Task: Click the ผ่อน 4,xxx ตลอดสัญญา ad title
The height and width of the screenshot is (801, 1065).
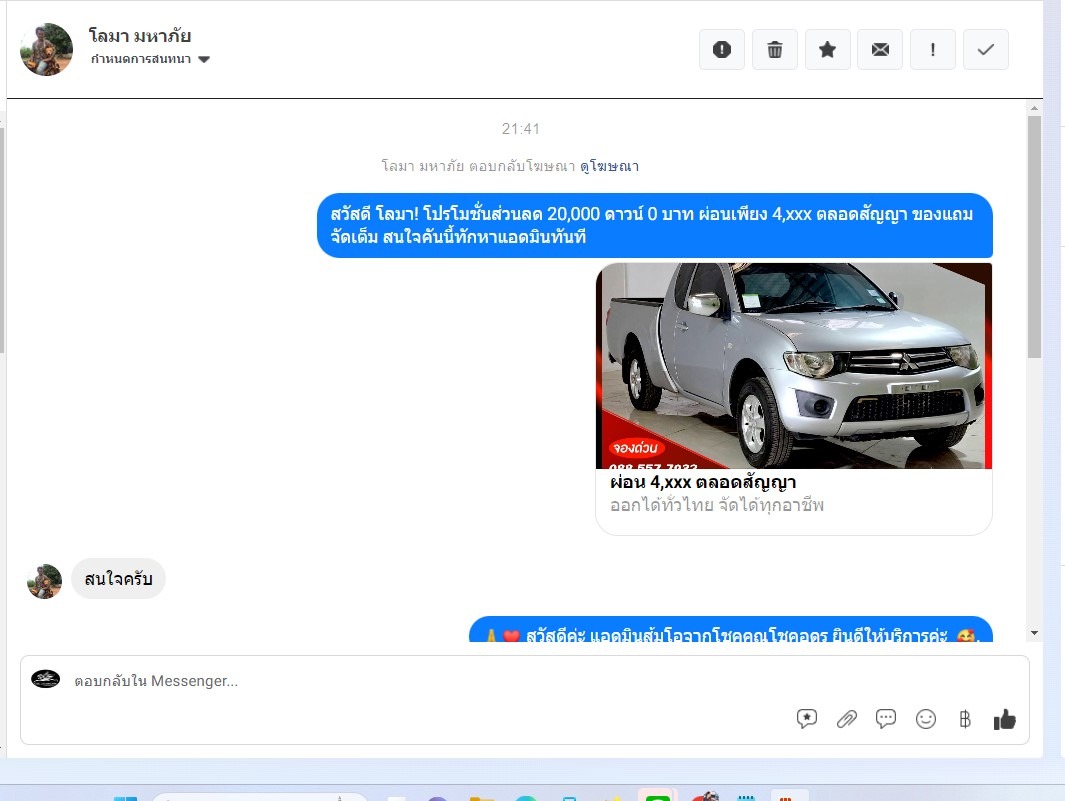Action: (703, 482)
